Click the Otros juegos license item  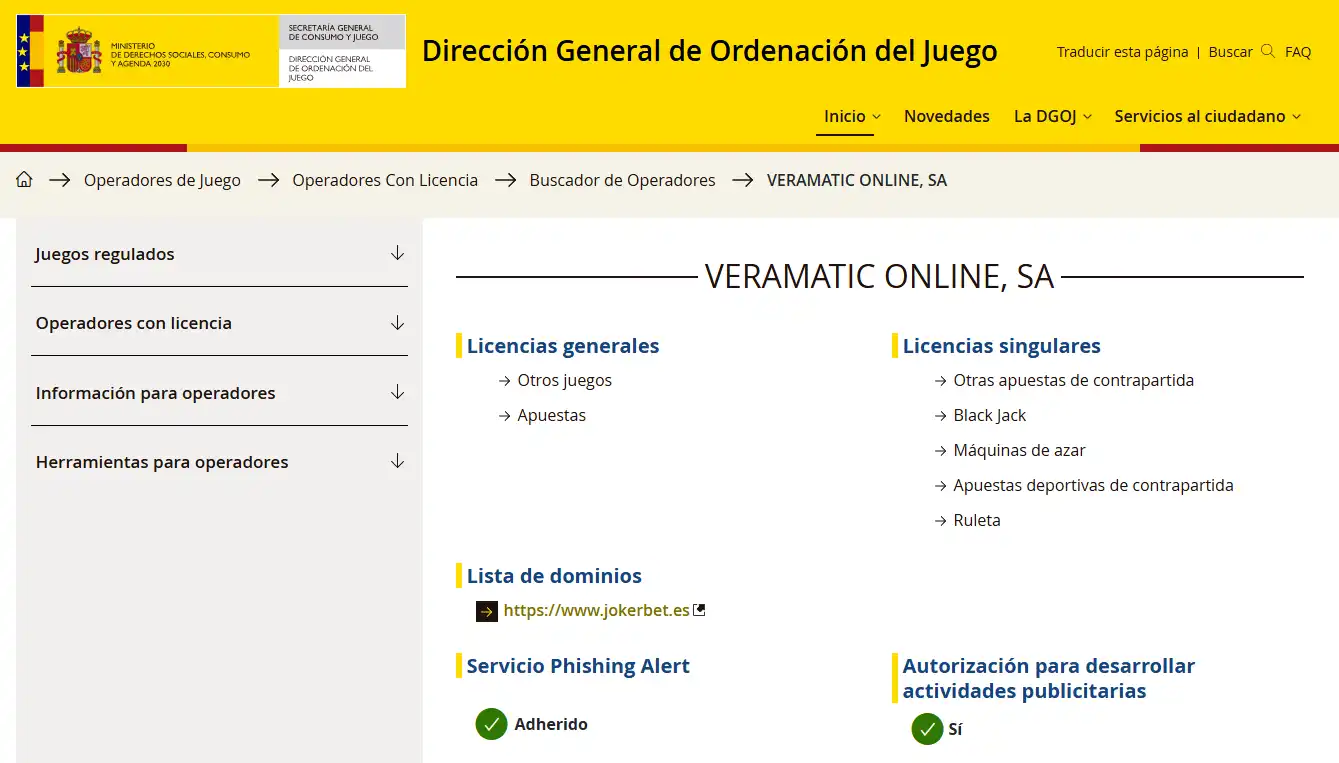click(x=564, y=380)
